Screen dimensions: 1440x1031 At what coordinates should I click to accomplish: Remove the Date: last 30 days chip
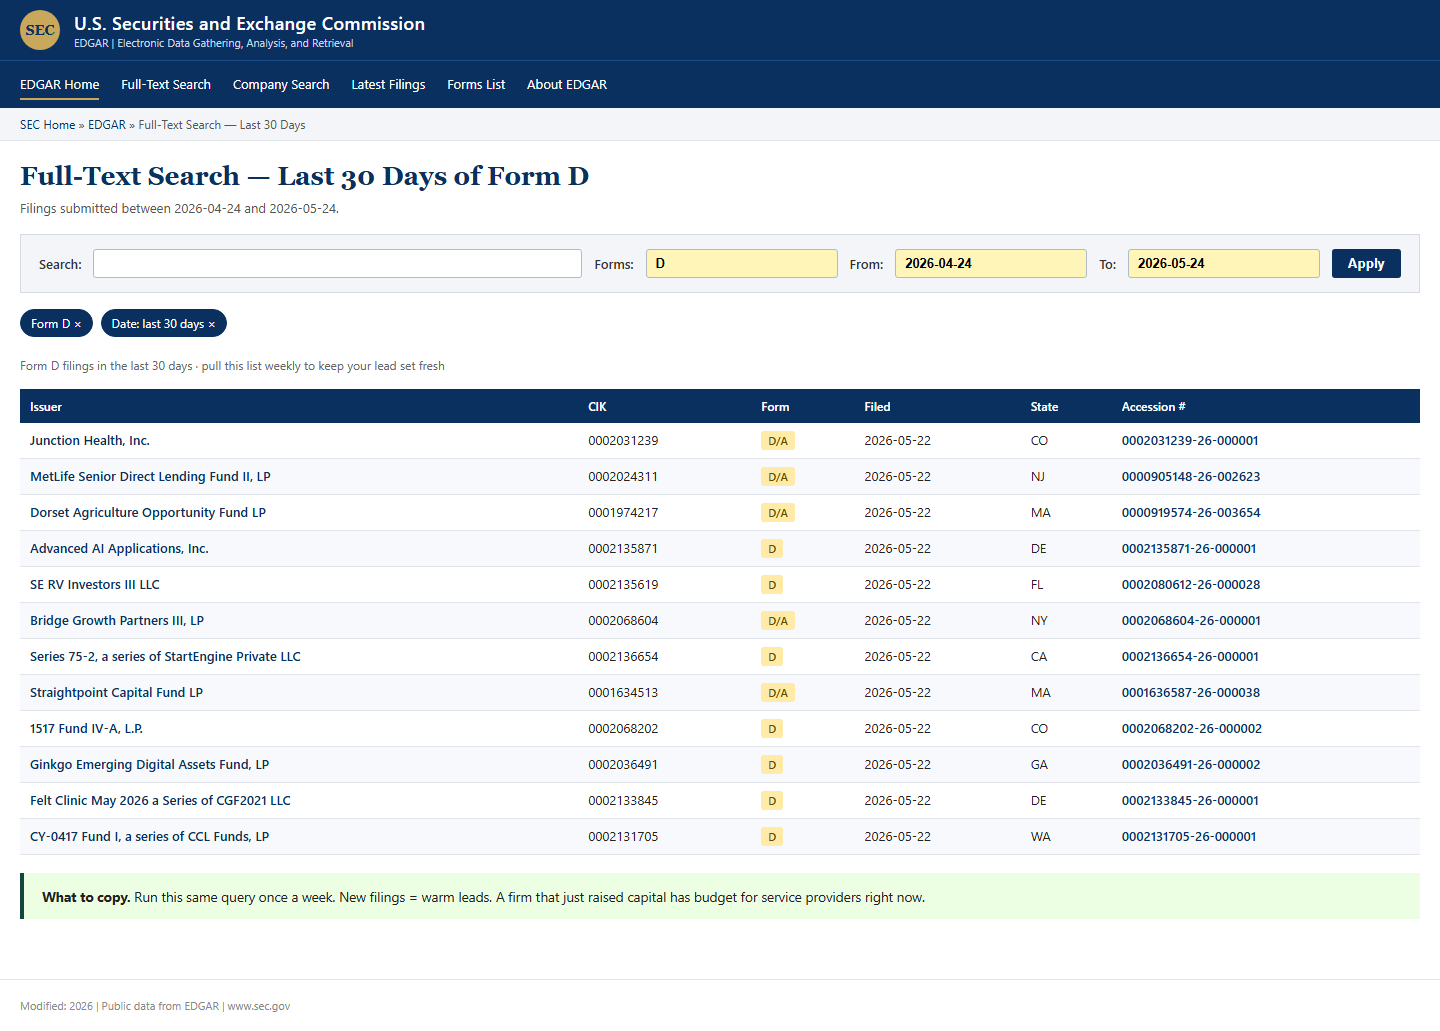click(211, 324)
